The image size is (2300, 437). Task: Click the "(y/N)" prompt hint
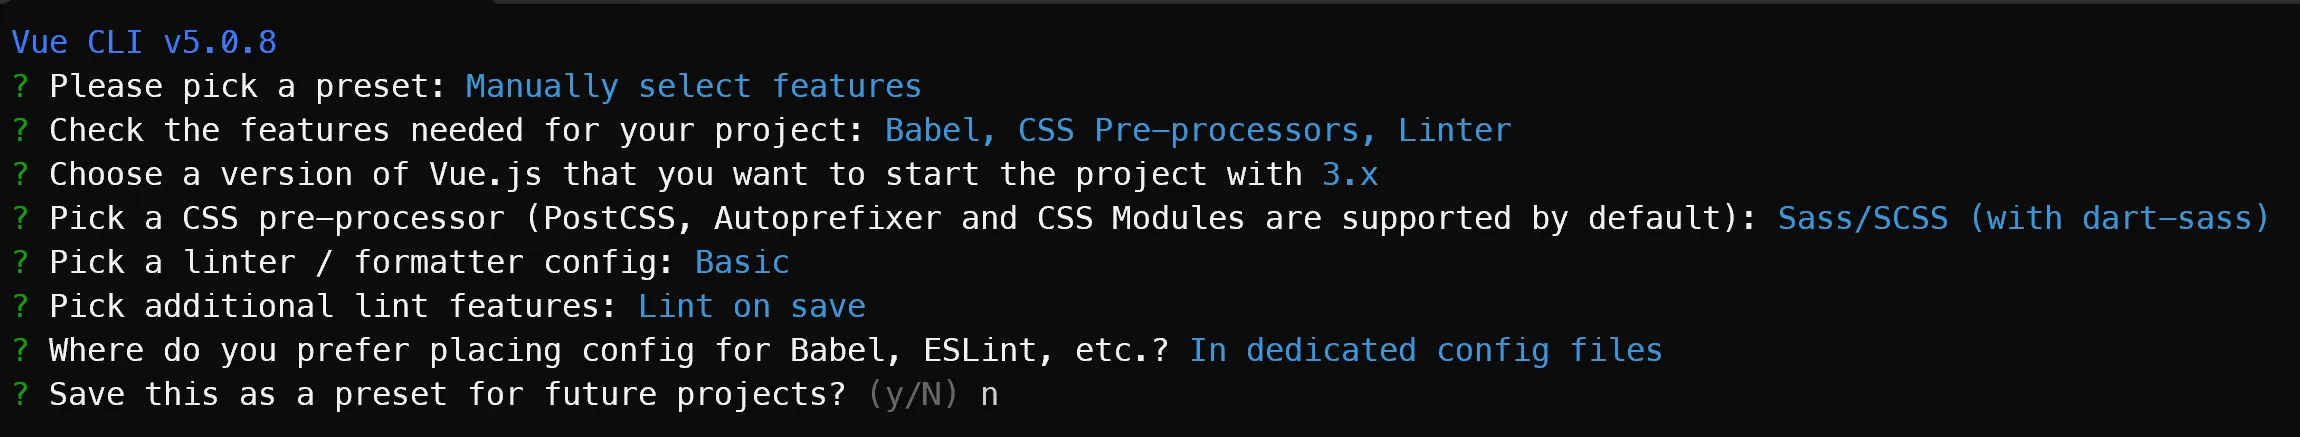(x=913, y=394)
